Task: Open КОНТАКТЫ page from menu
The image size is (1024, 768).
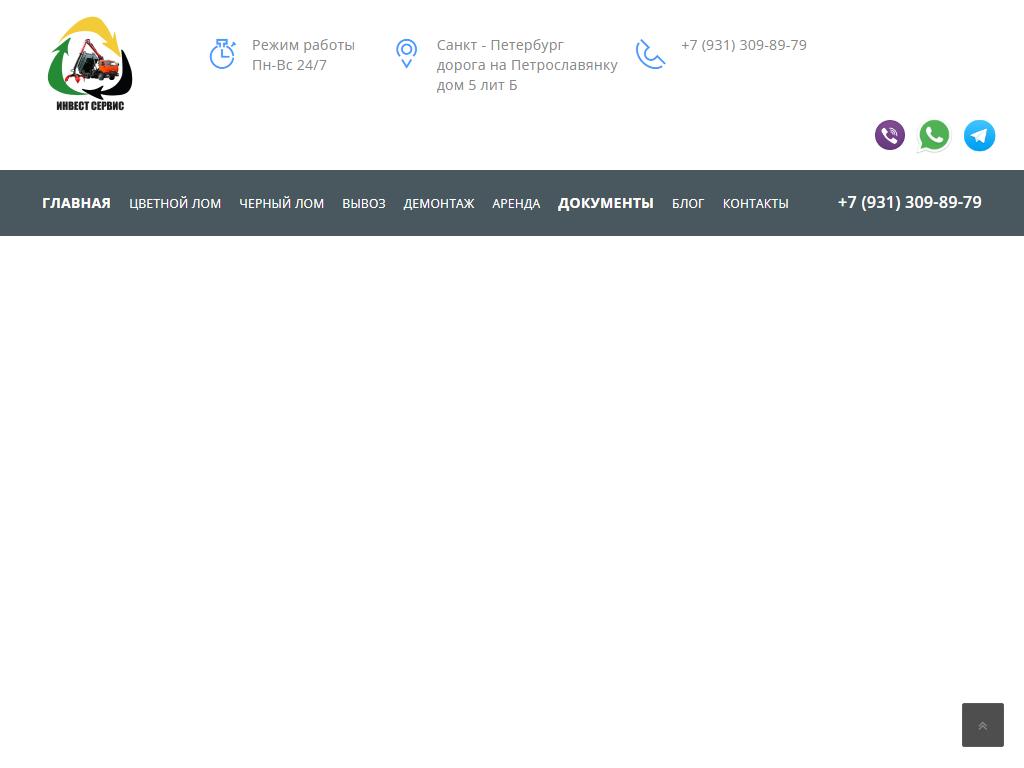Action: (x=755, y=203)
